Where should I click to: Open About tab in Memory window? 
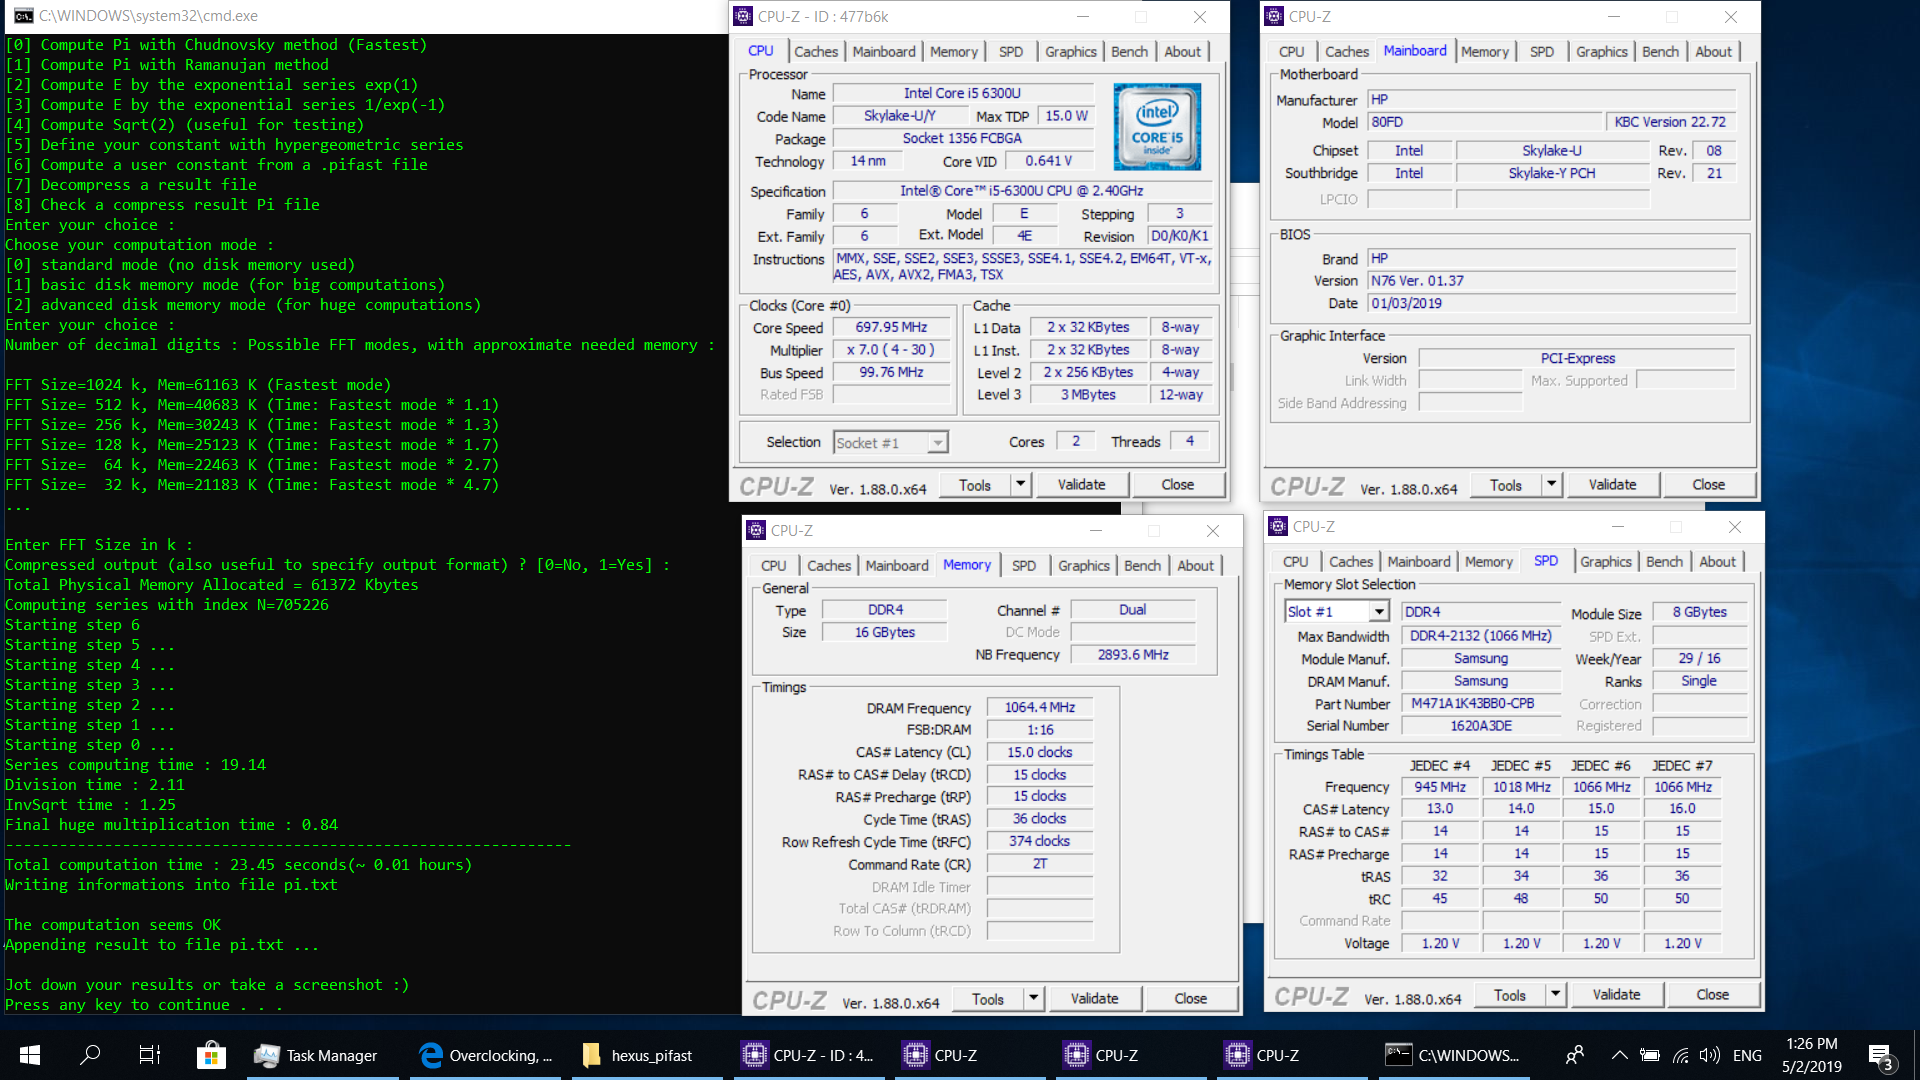(x=1195, y=566)
